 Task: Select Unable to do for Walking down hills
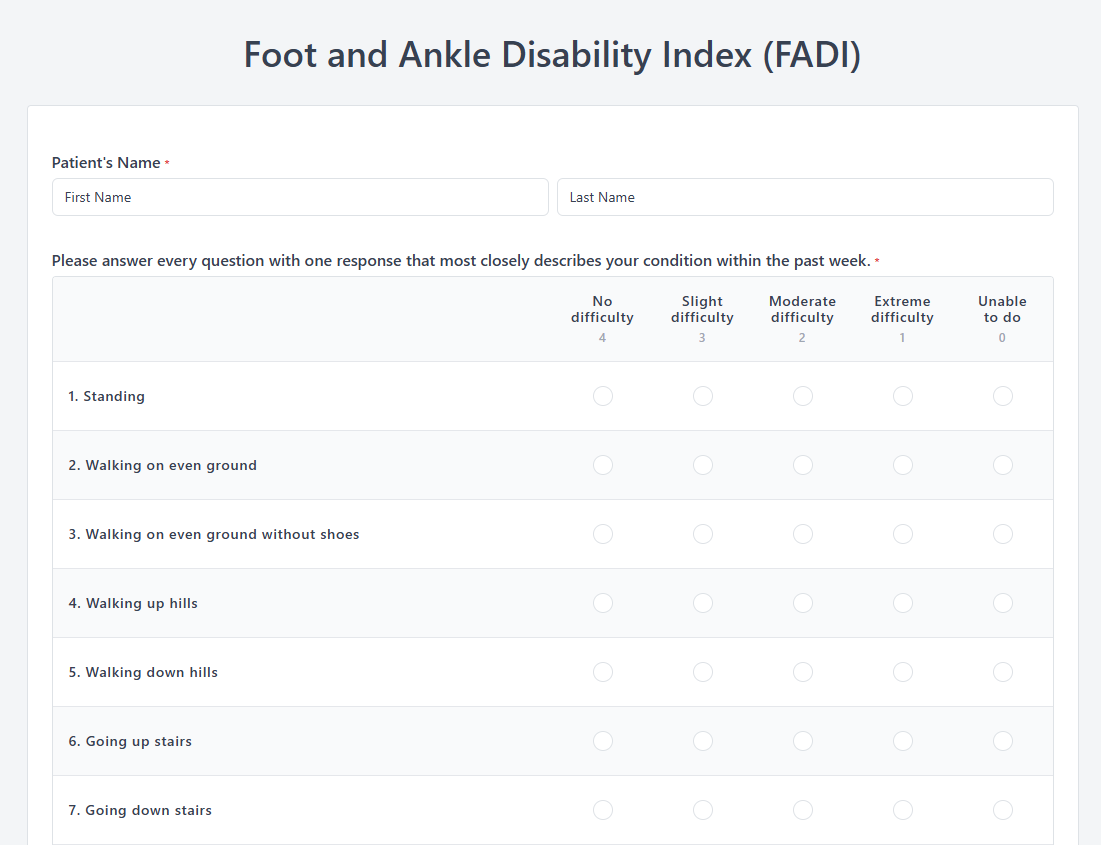1003,672
